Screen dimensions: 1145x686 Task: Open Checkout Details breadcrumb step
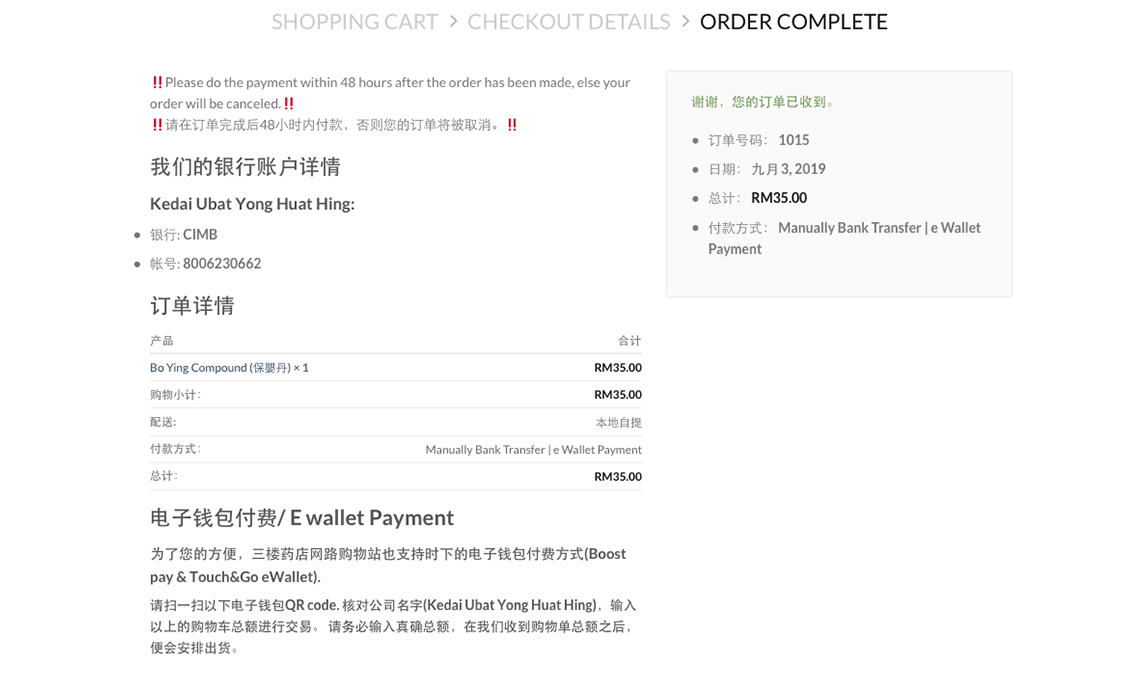tap(568, 22)
